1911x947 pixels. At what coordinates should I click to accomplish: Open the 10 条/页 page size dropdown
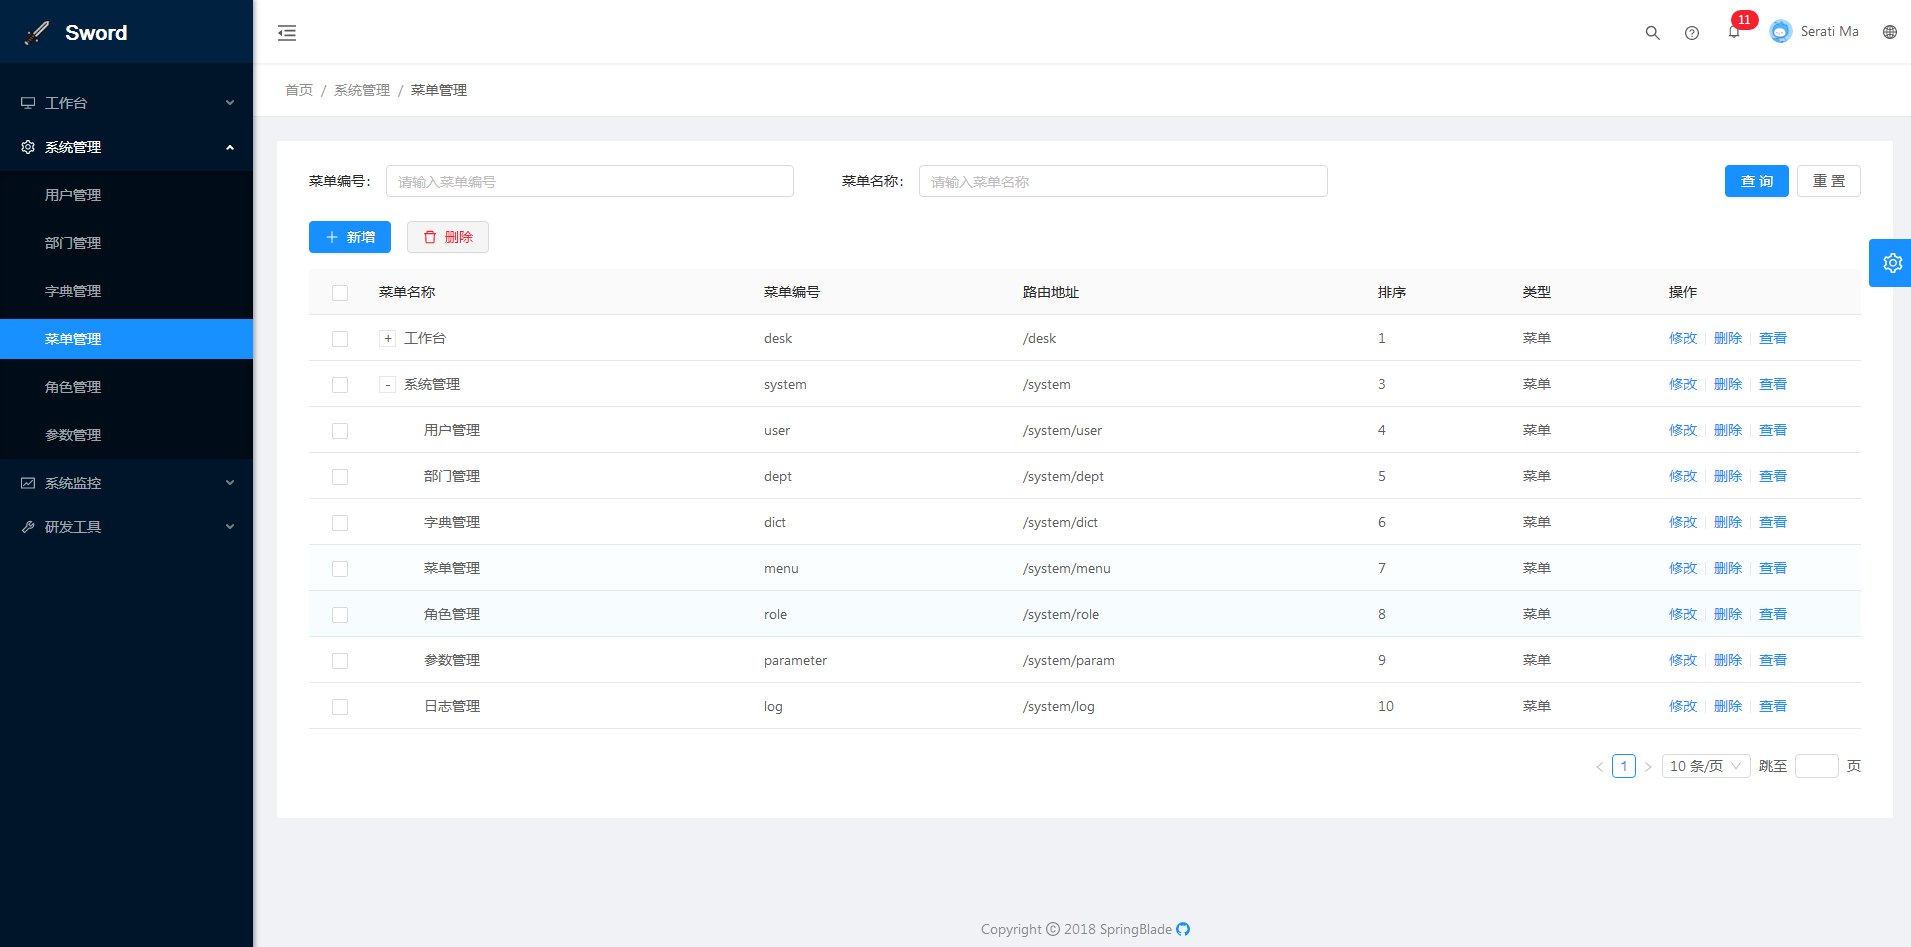(x=1705, y=765)
